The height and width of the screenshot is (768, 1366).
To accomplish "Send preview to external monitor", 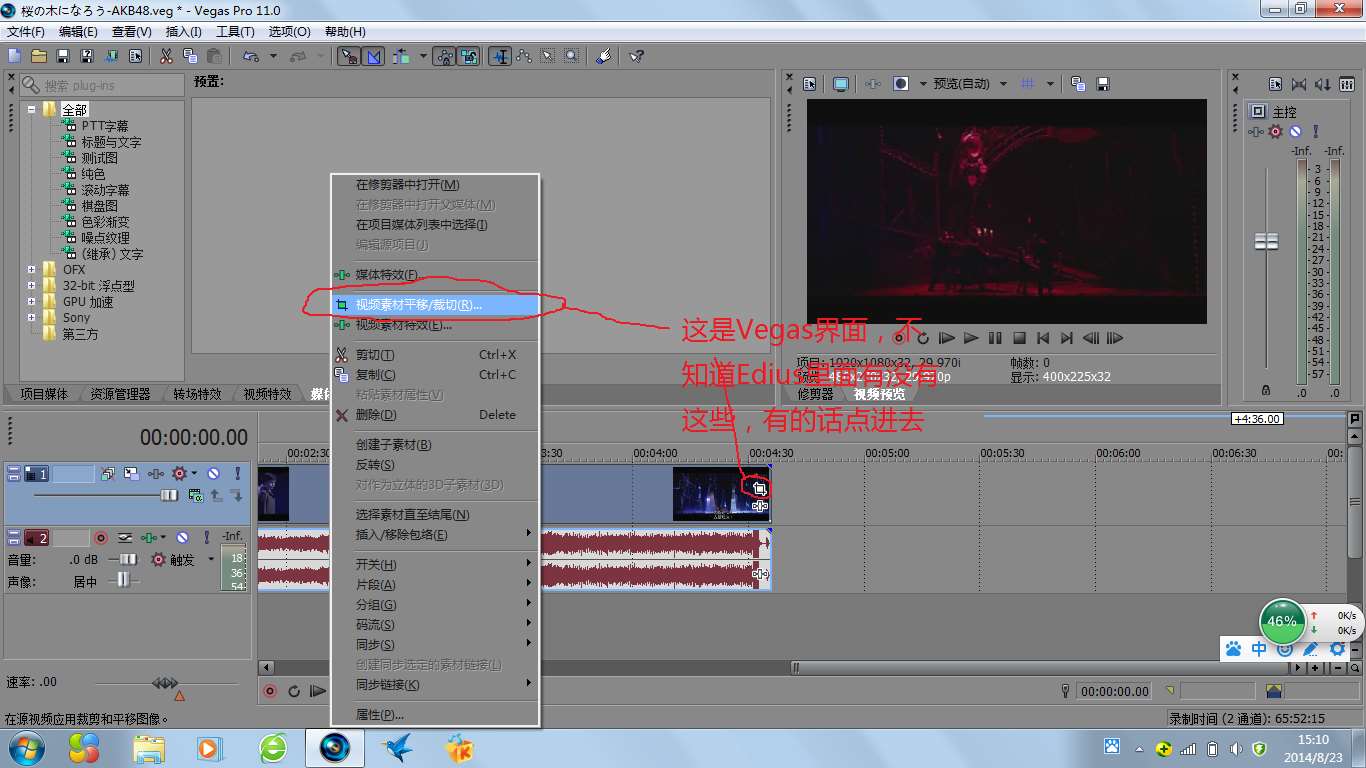I will point(841,84).
